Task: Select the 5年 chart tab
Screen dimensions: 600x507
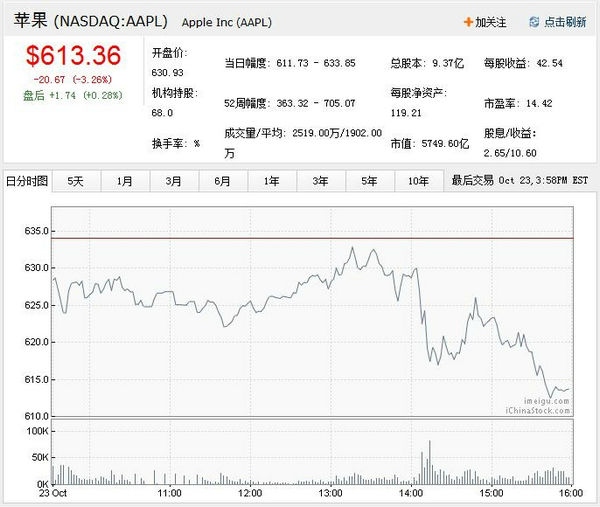Action: (370, 181)
